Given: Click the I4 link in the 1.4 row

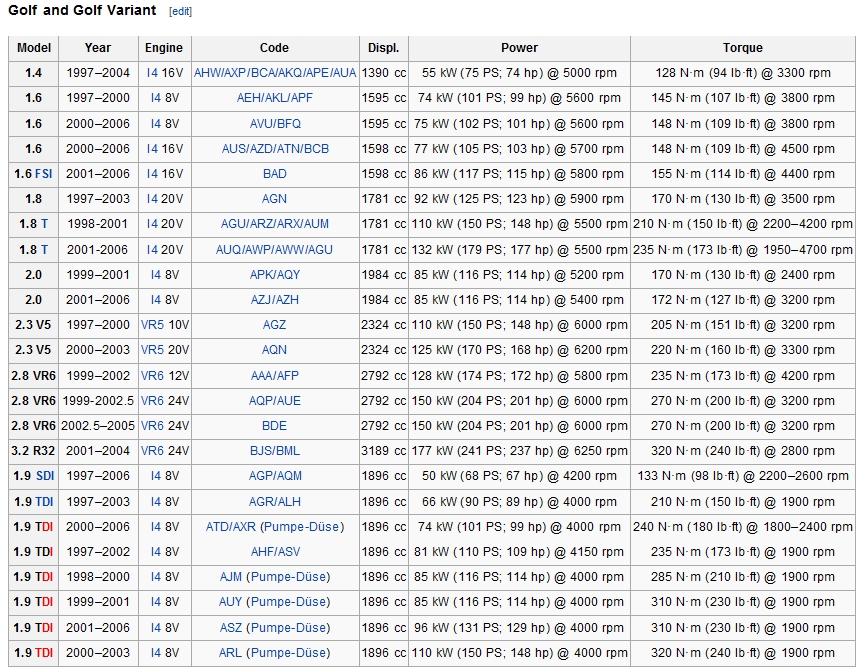Looking at the screenshot, I should [x=152, y=73].
